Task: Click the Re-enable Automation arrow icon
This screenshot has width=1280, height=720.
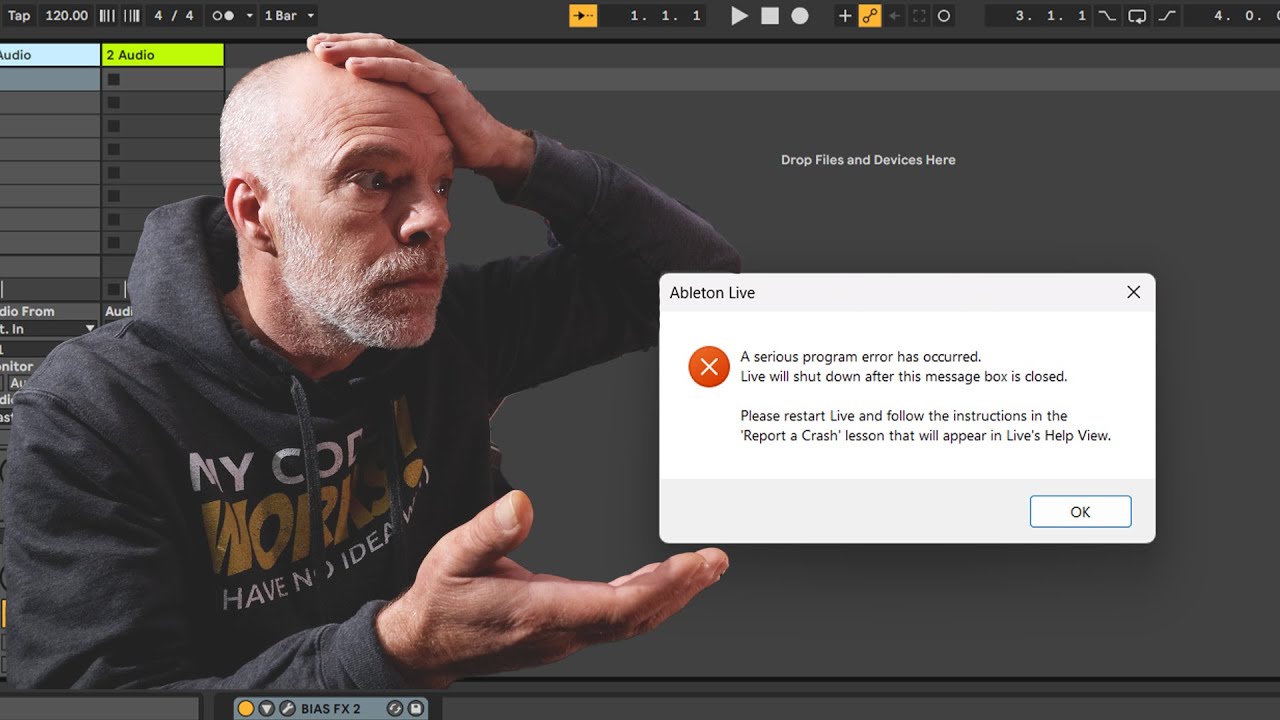Action: tap(895, 16)
